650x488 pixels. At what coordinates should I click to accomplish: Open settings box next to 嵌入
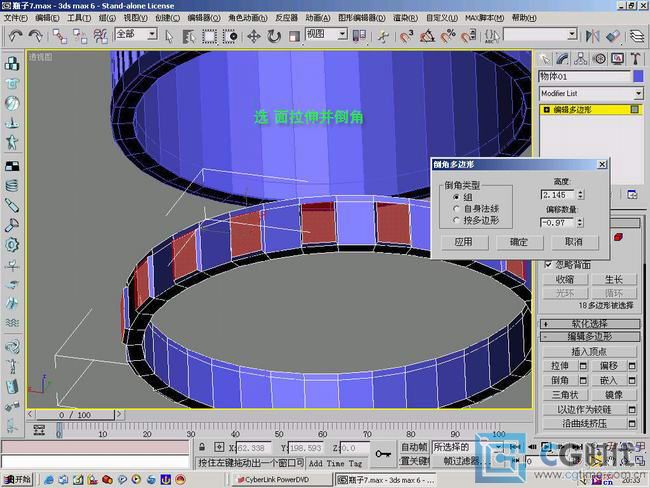click(x=632, y=380)
